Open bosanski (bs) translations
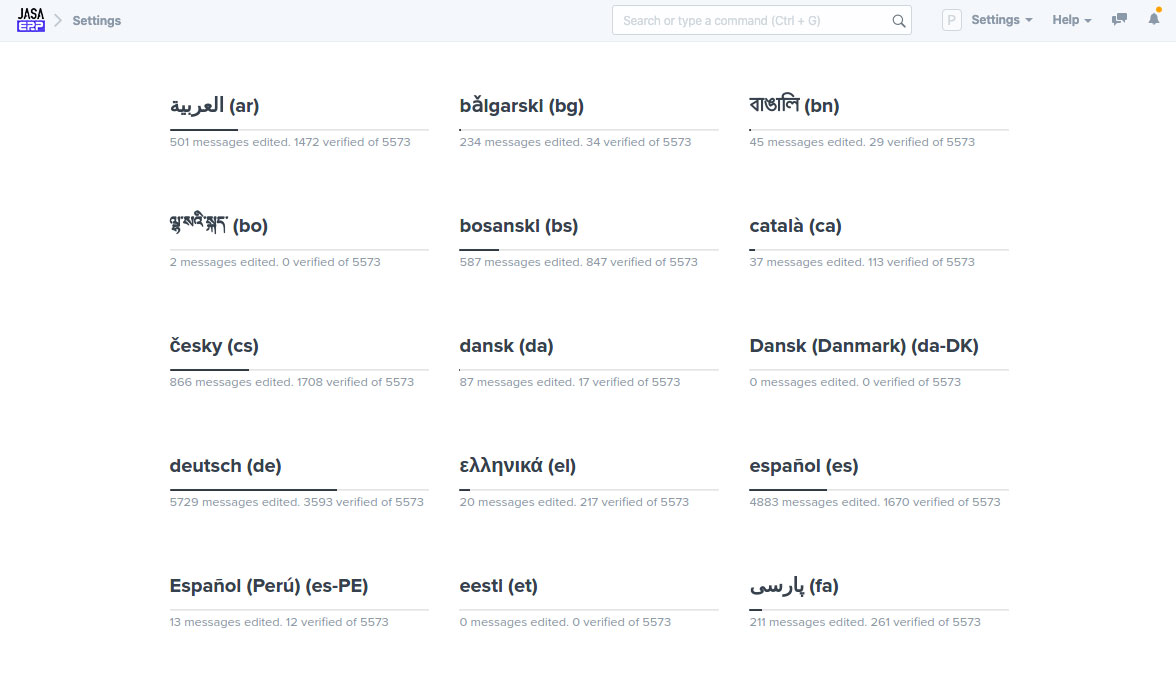1176x680 pixels. click(519, 226)
